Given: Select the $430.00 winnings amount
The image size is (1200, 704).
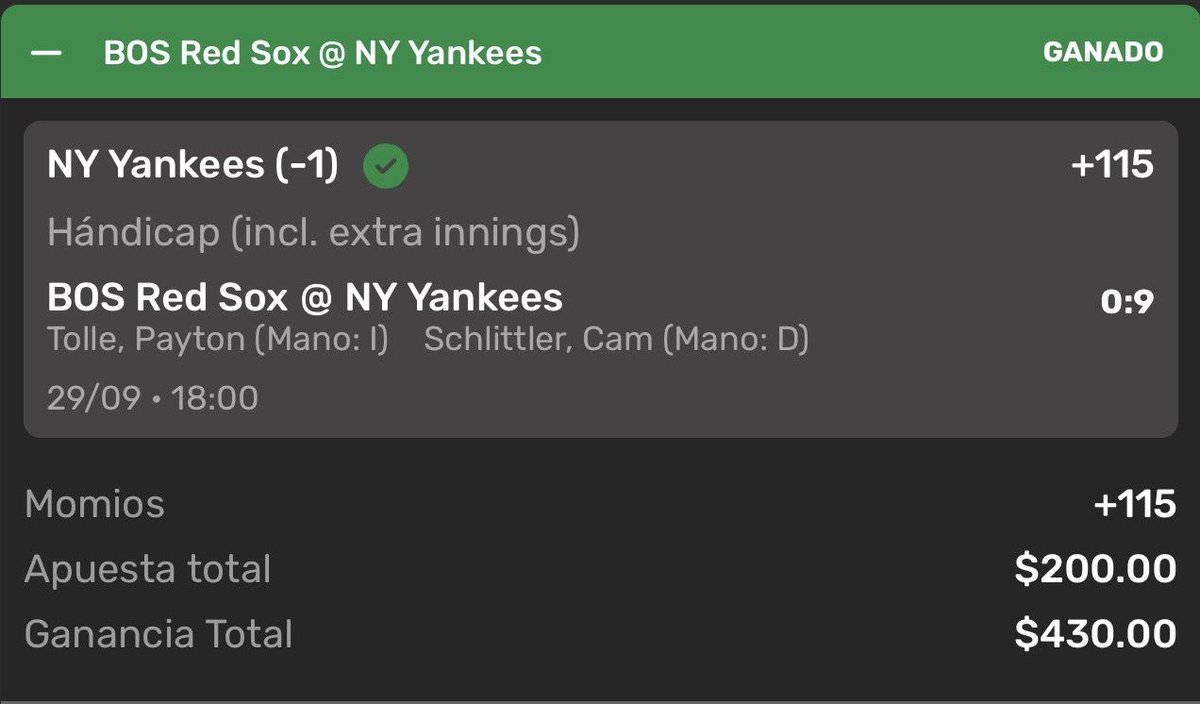Looking at the screenshot, I should tap(1095, 634).
